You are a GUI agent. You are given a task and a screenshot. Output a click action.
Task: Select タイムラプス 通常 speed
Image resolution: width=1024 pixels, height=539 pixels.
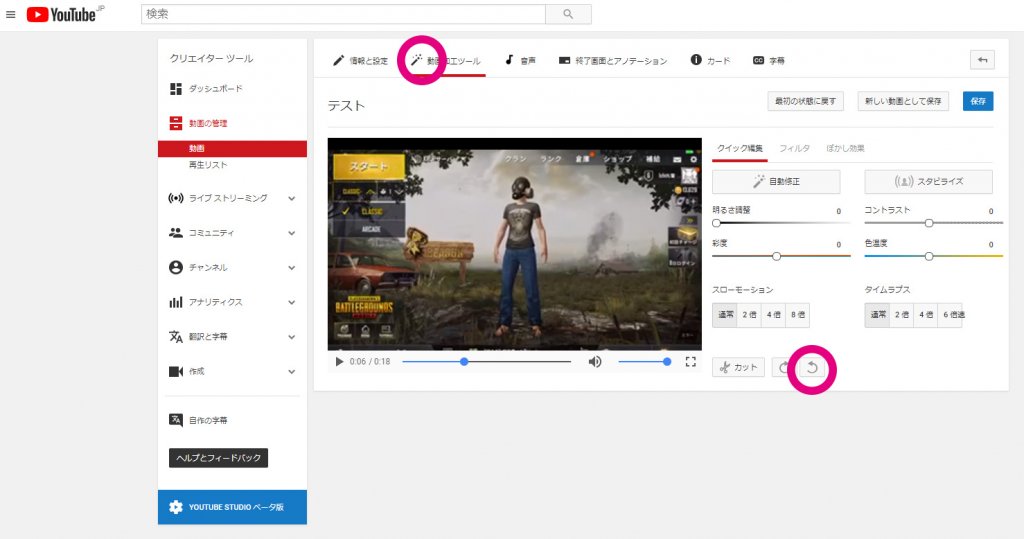pyautogui.click(x=878, y=315)
